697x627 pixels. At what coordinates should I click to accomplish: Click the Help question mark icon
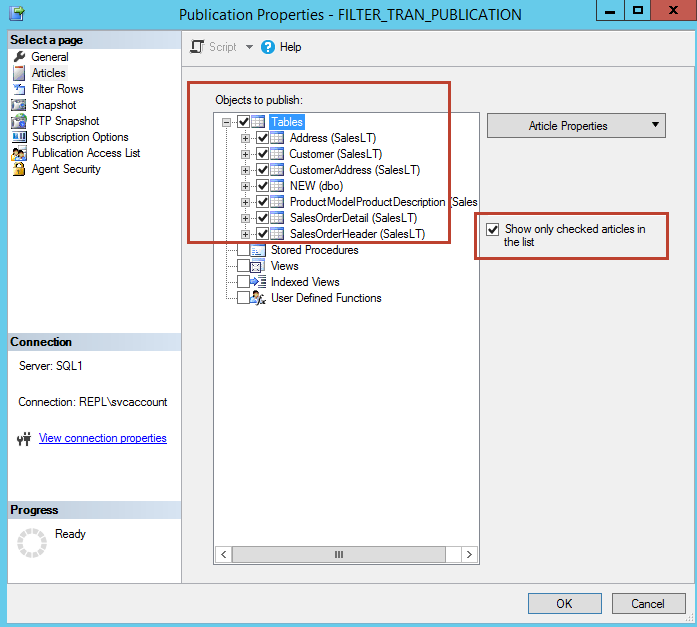[267, 47]
